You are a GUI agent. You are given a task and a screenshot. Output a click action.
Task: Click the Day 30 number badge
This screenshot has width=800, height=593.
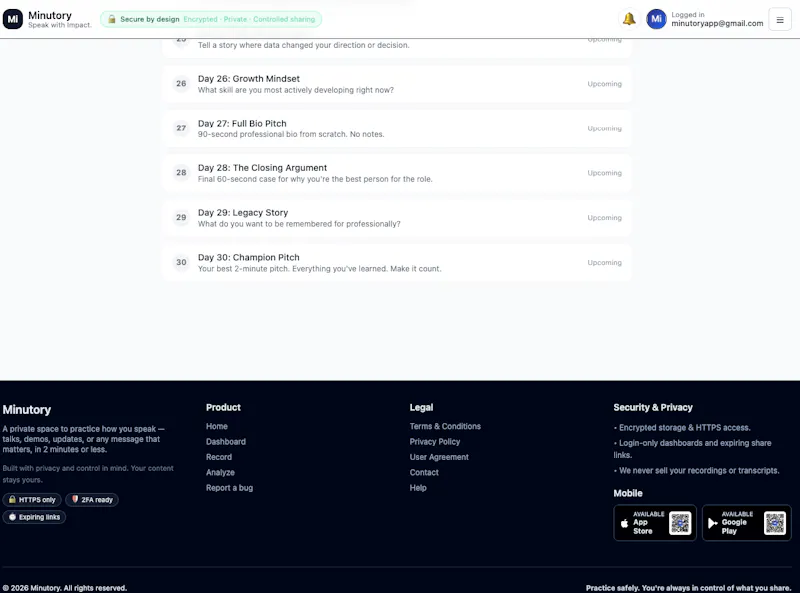click(x=181, y=262)
